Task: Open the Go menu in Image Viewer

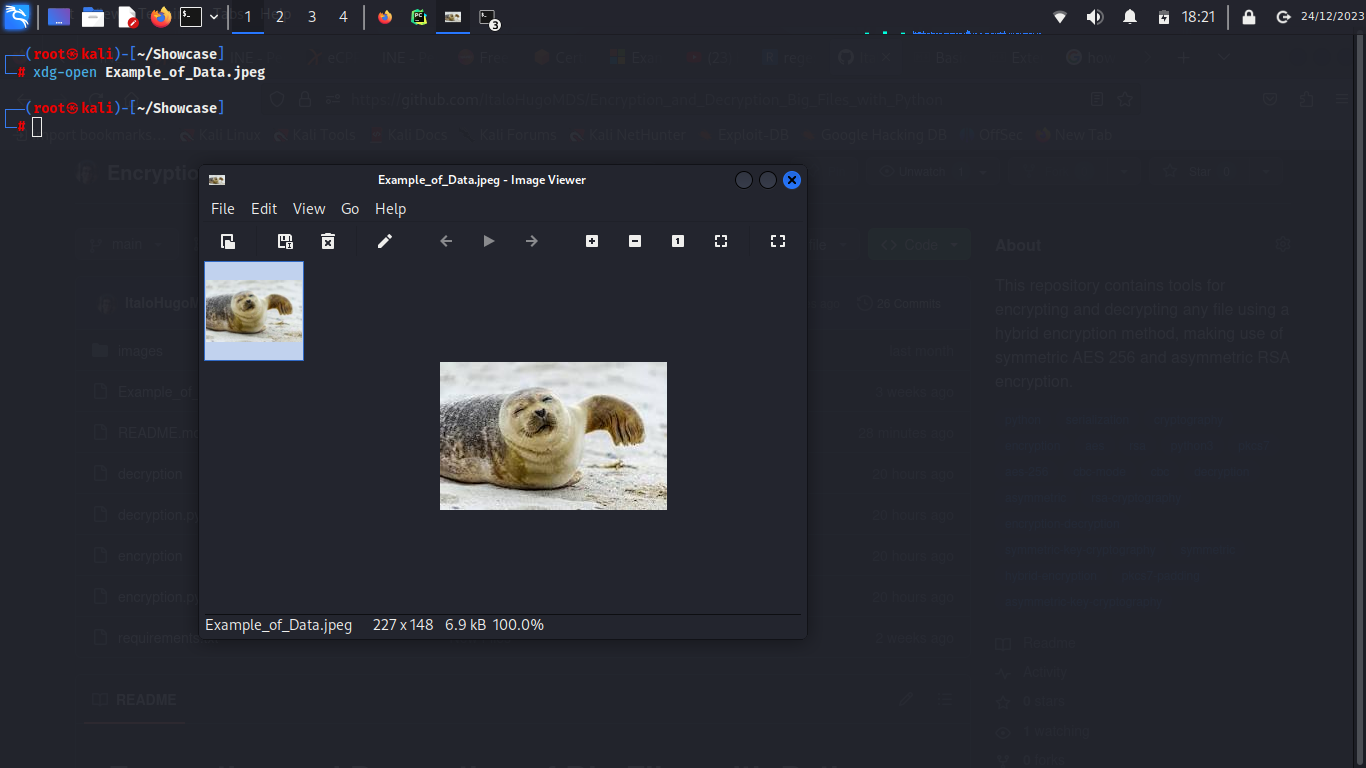Action: pos(350,209)
